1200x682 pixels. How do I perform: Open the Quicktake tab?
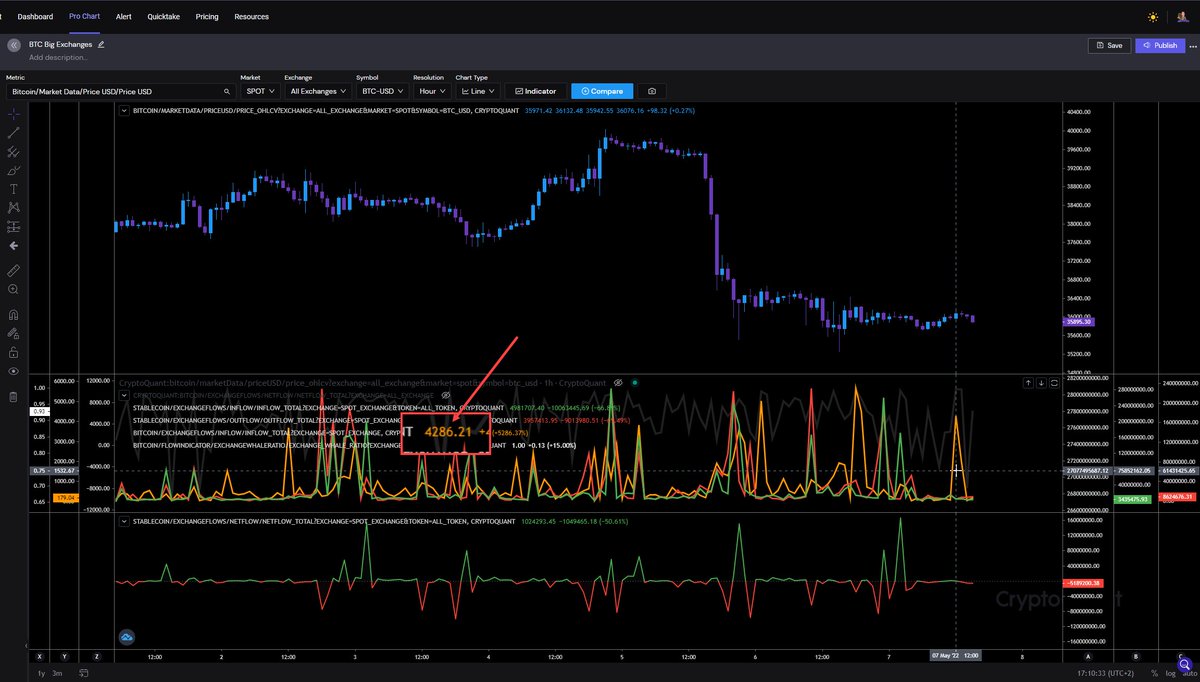click(x=164, y=17)
